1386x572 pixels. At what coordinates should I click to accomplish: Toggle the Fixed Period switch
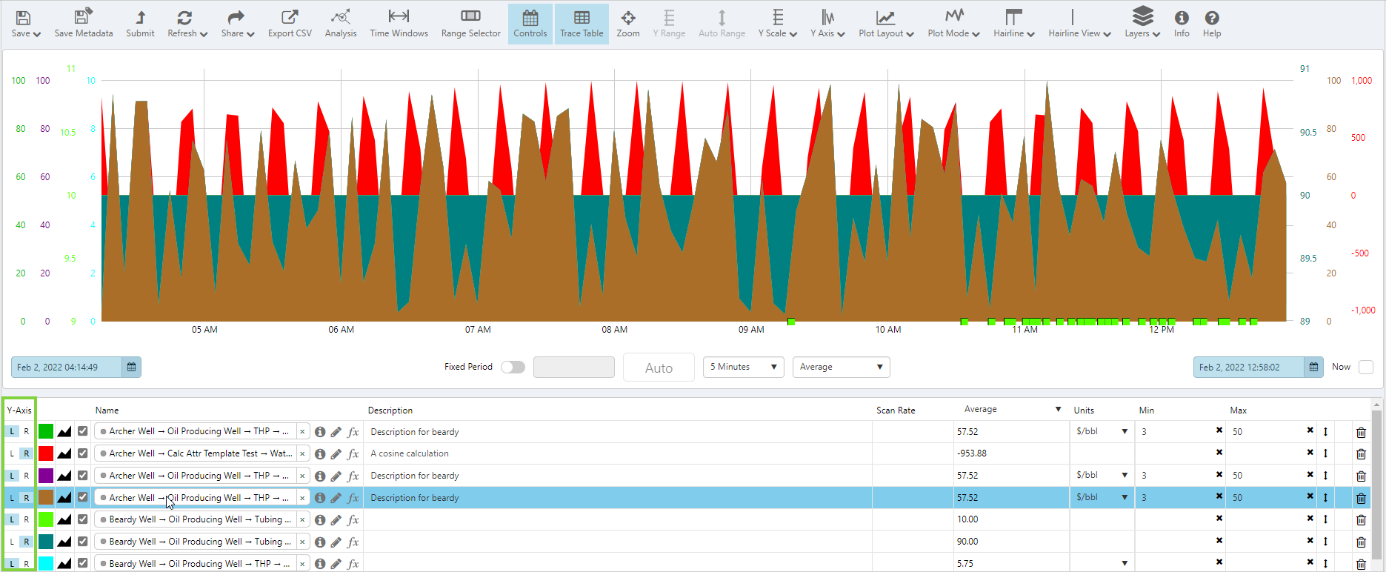coord(512,367)
